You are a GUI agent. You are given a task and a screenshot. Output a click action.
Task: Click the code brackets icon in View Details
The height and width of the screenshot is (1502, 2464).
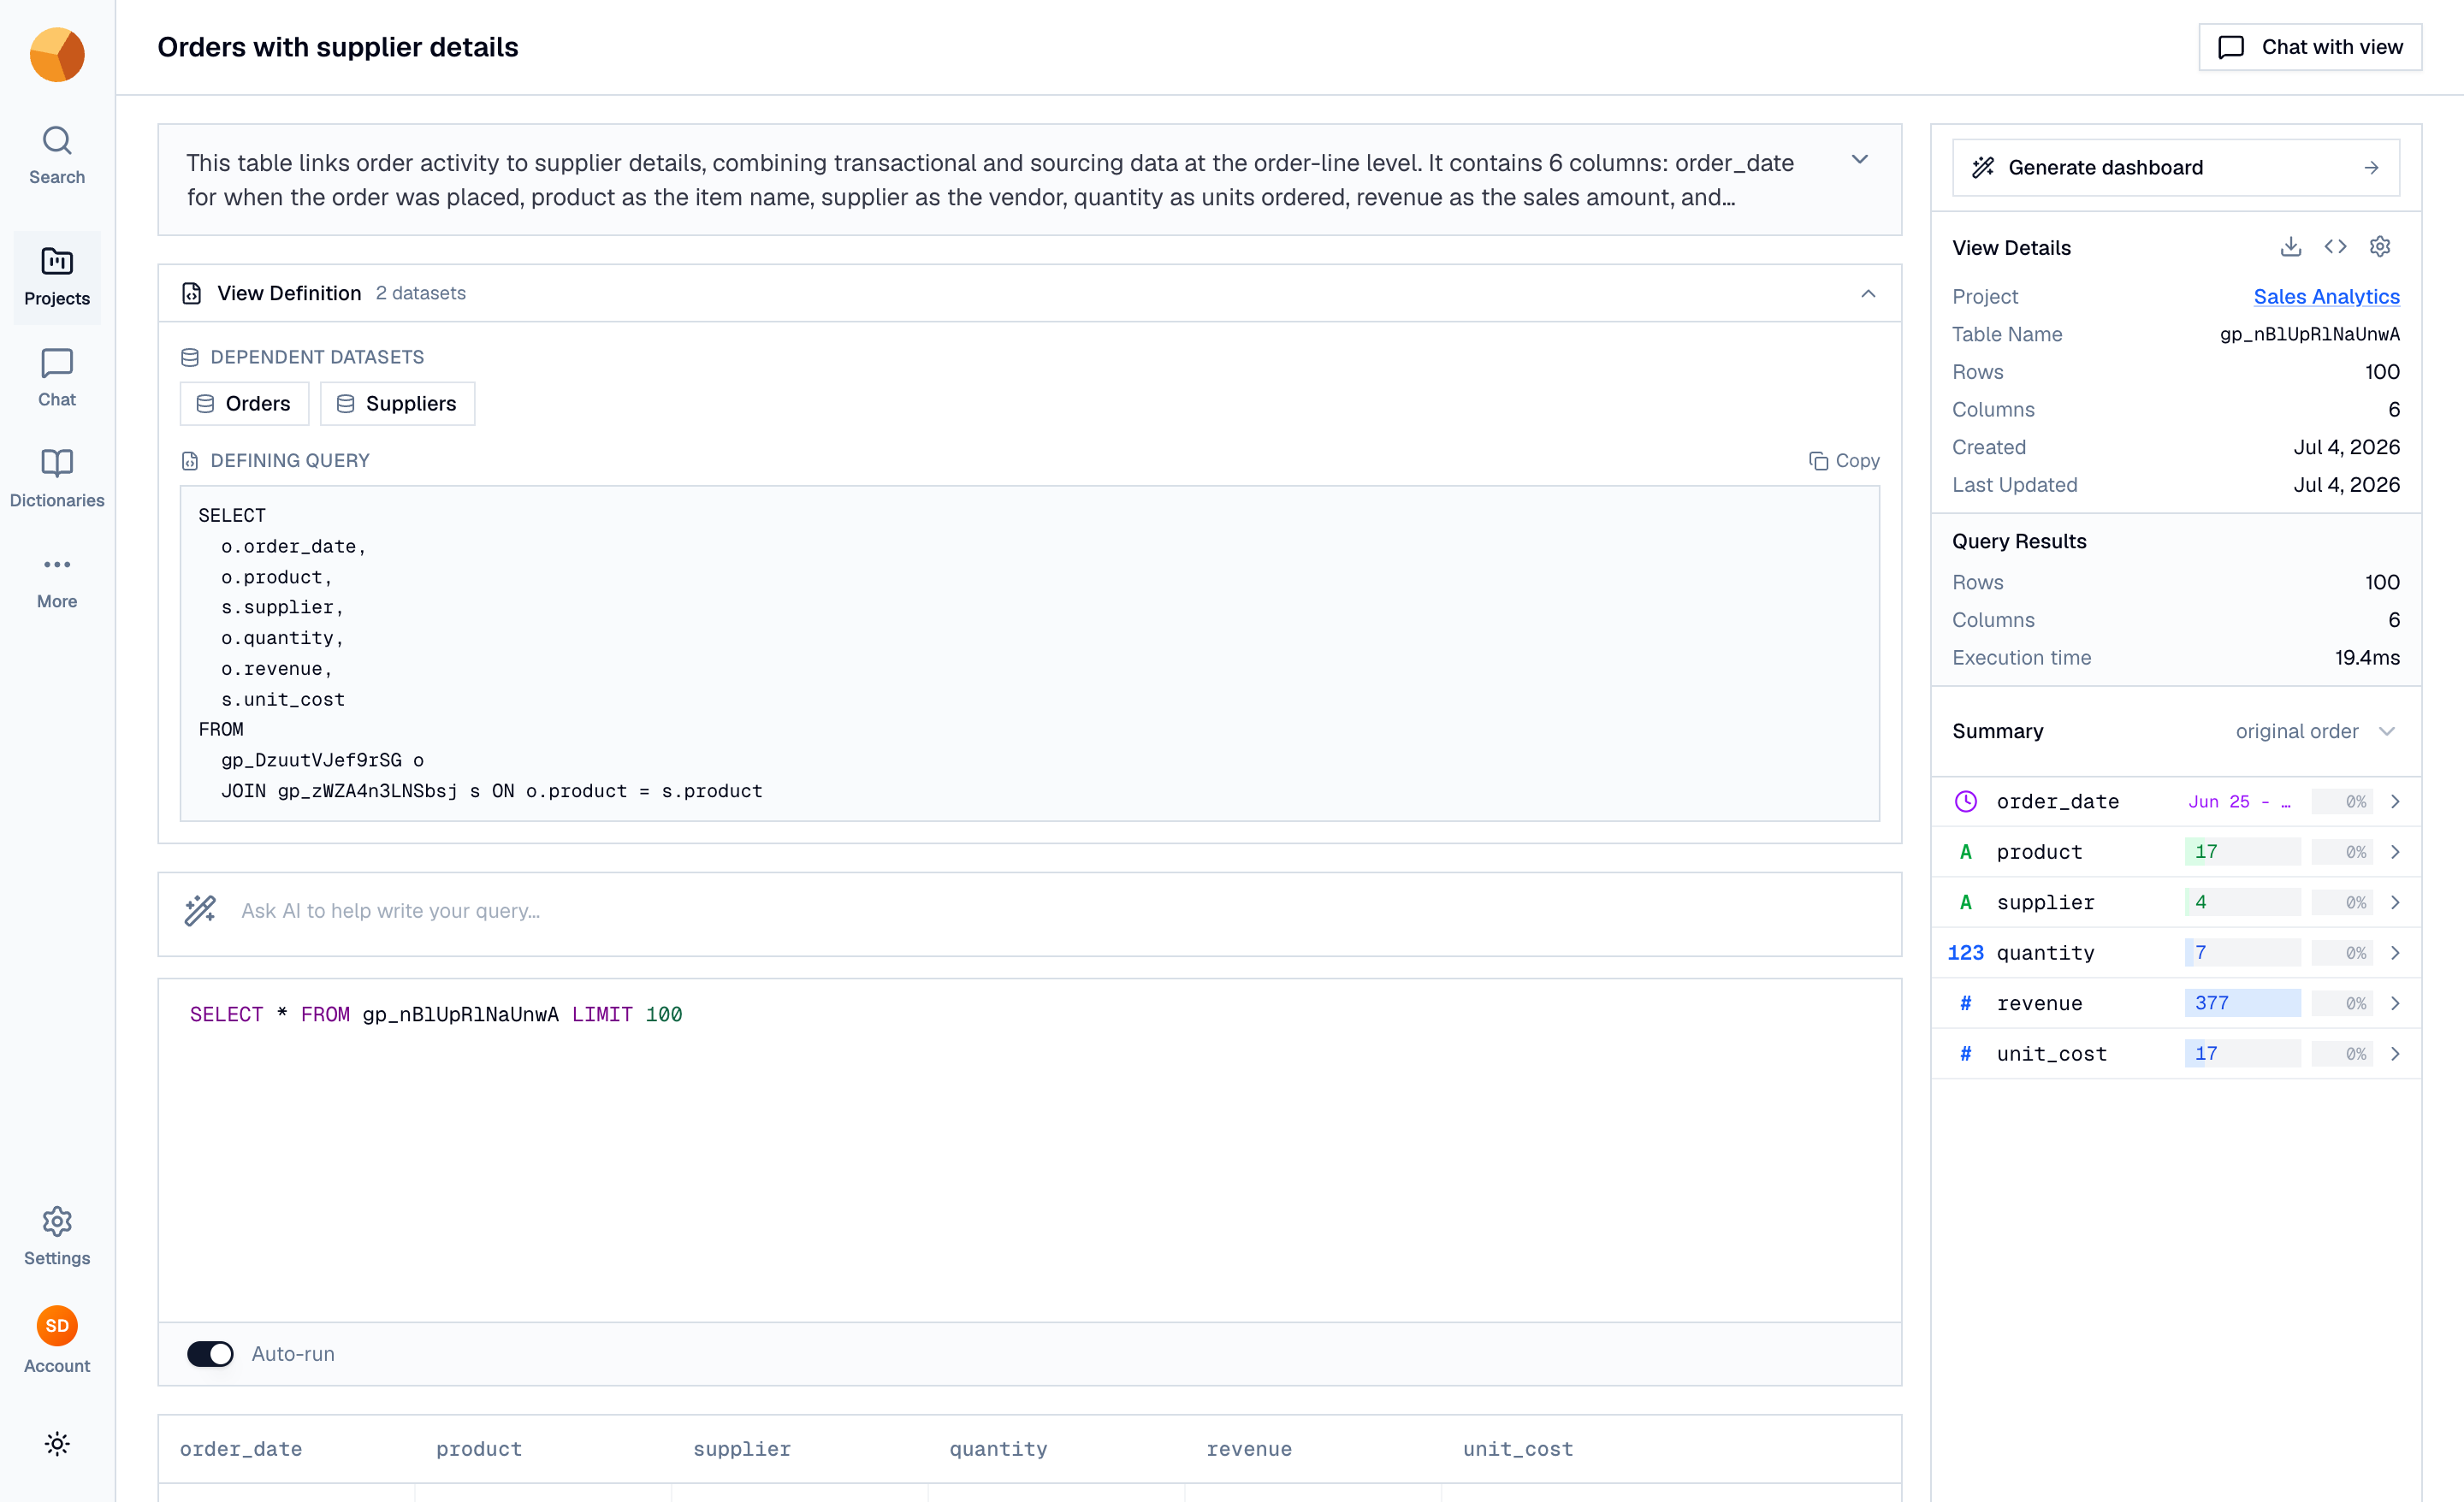[2335, 247]
